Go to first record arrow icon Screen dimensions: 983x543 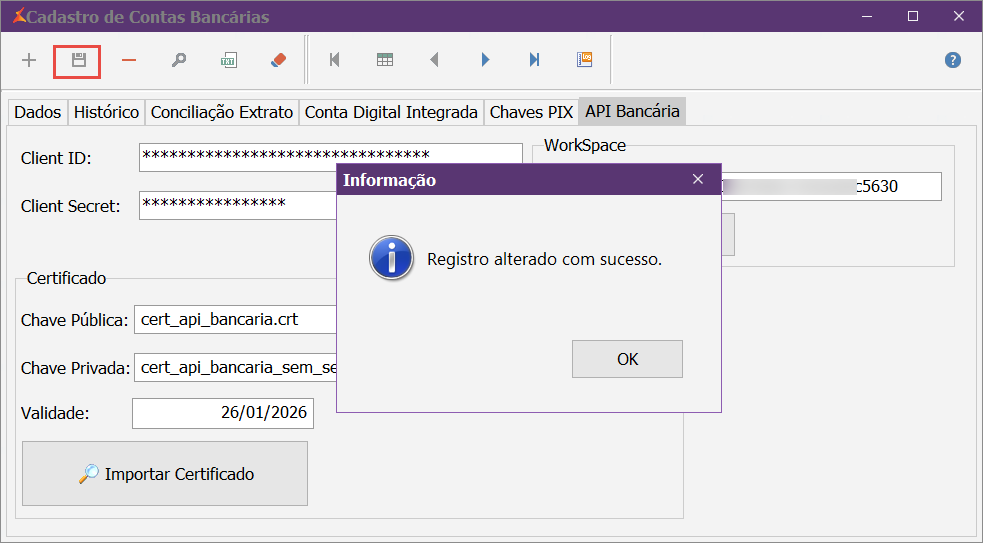coord(334,60)
